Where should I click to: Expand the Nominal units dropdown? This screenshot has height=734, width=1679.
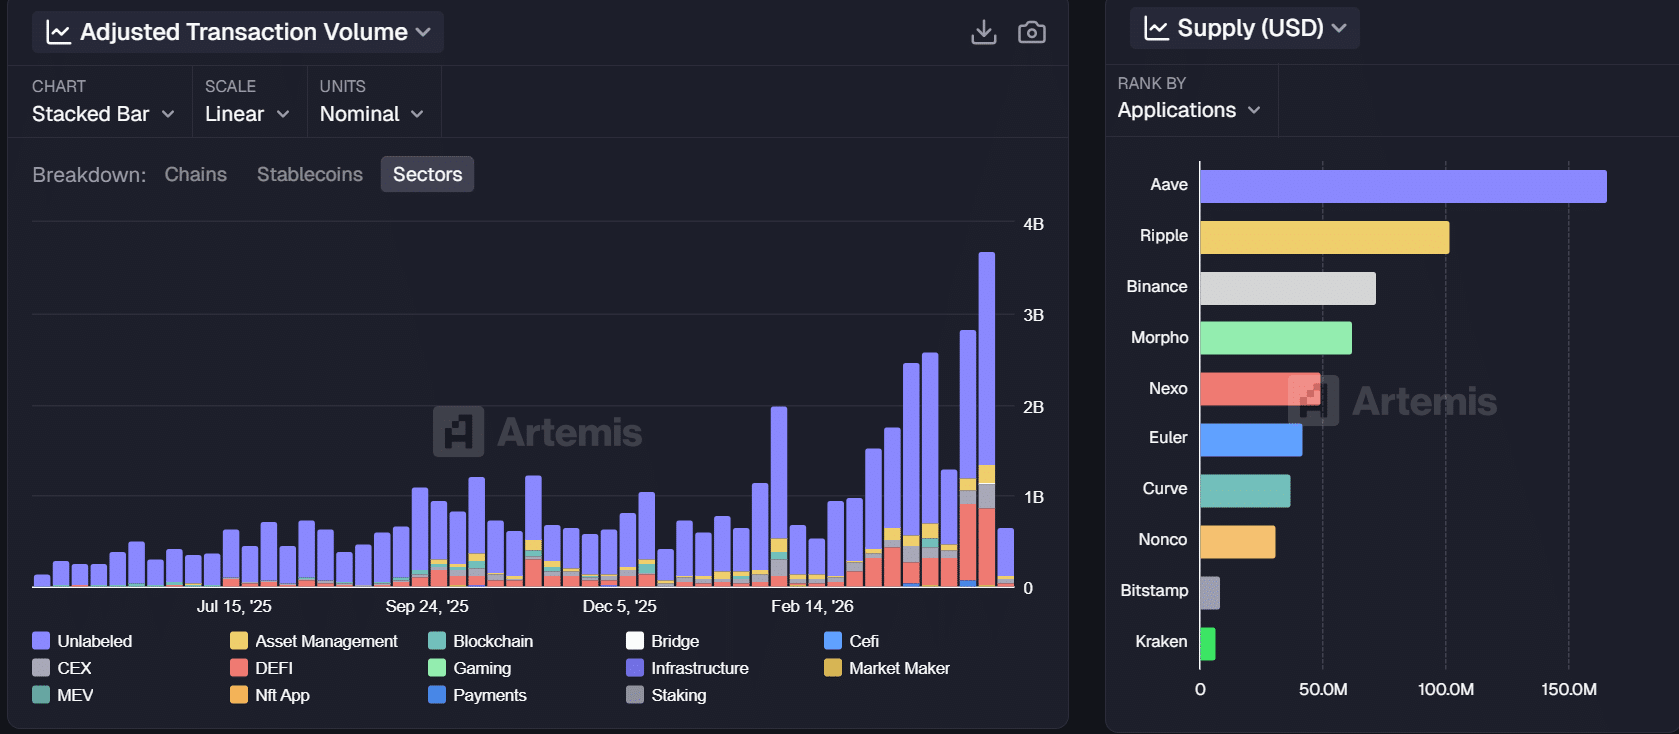[372, 114]
